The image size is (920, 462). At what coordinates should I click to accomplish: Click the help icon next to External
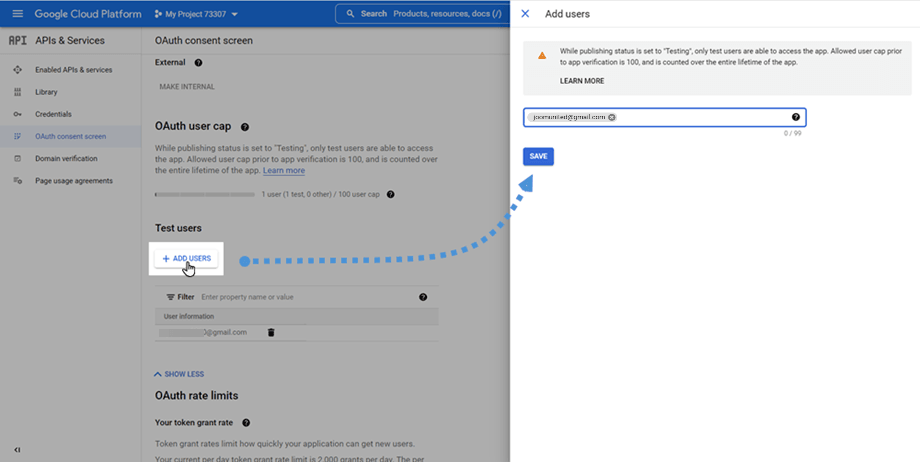coord(198,62)
